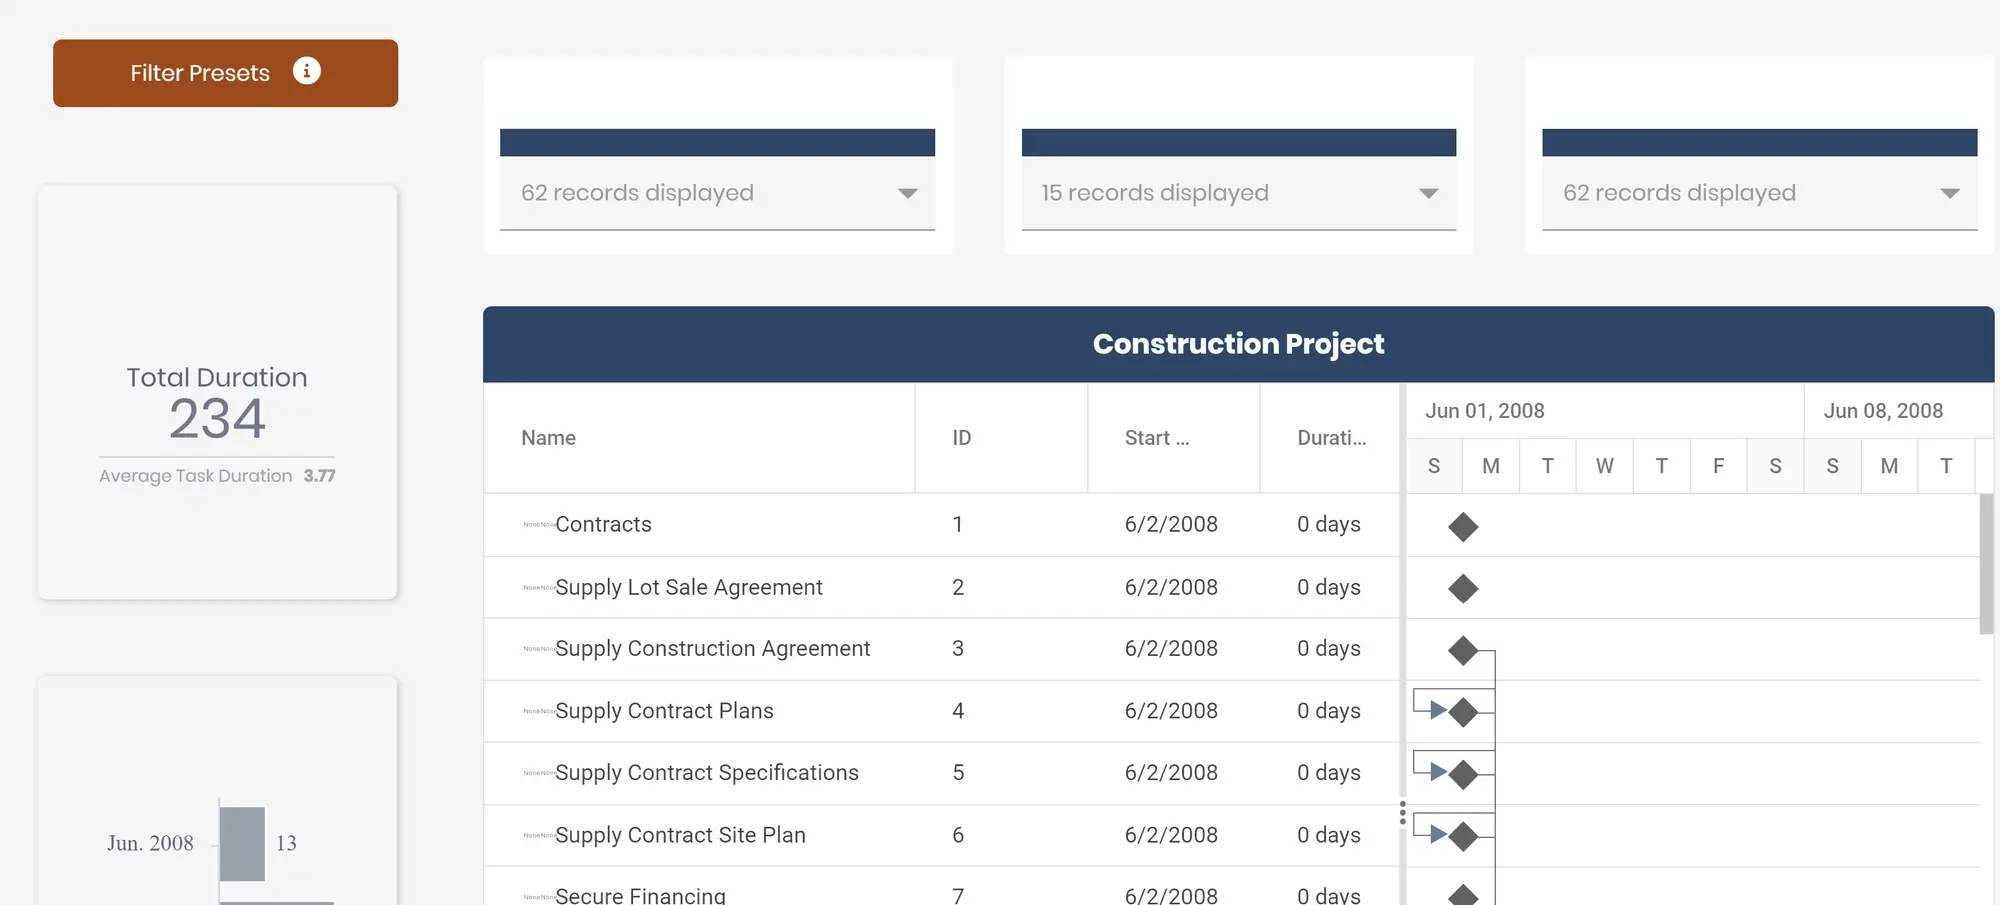This screenshot has height=905, width=2000.
Task: Click the Gantt vertical scrollbar thumb
Action: point(1986,564)
